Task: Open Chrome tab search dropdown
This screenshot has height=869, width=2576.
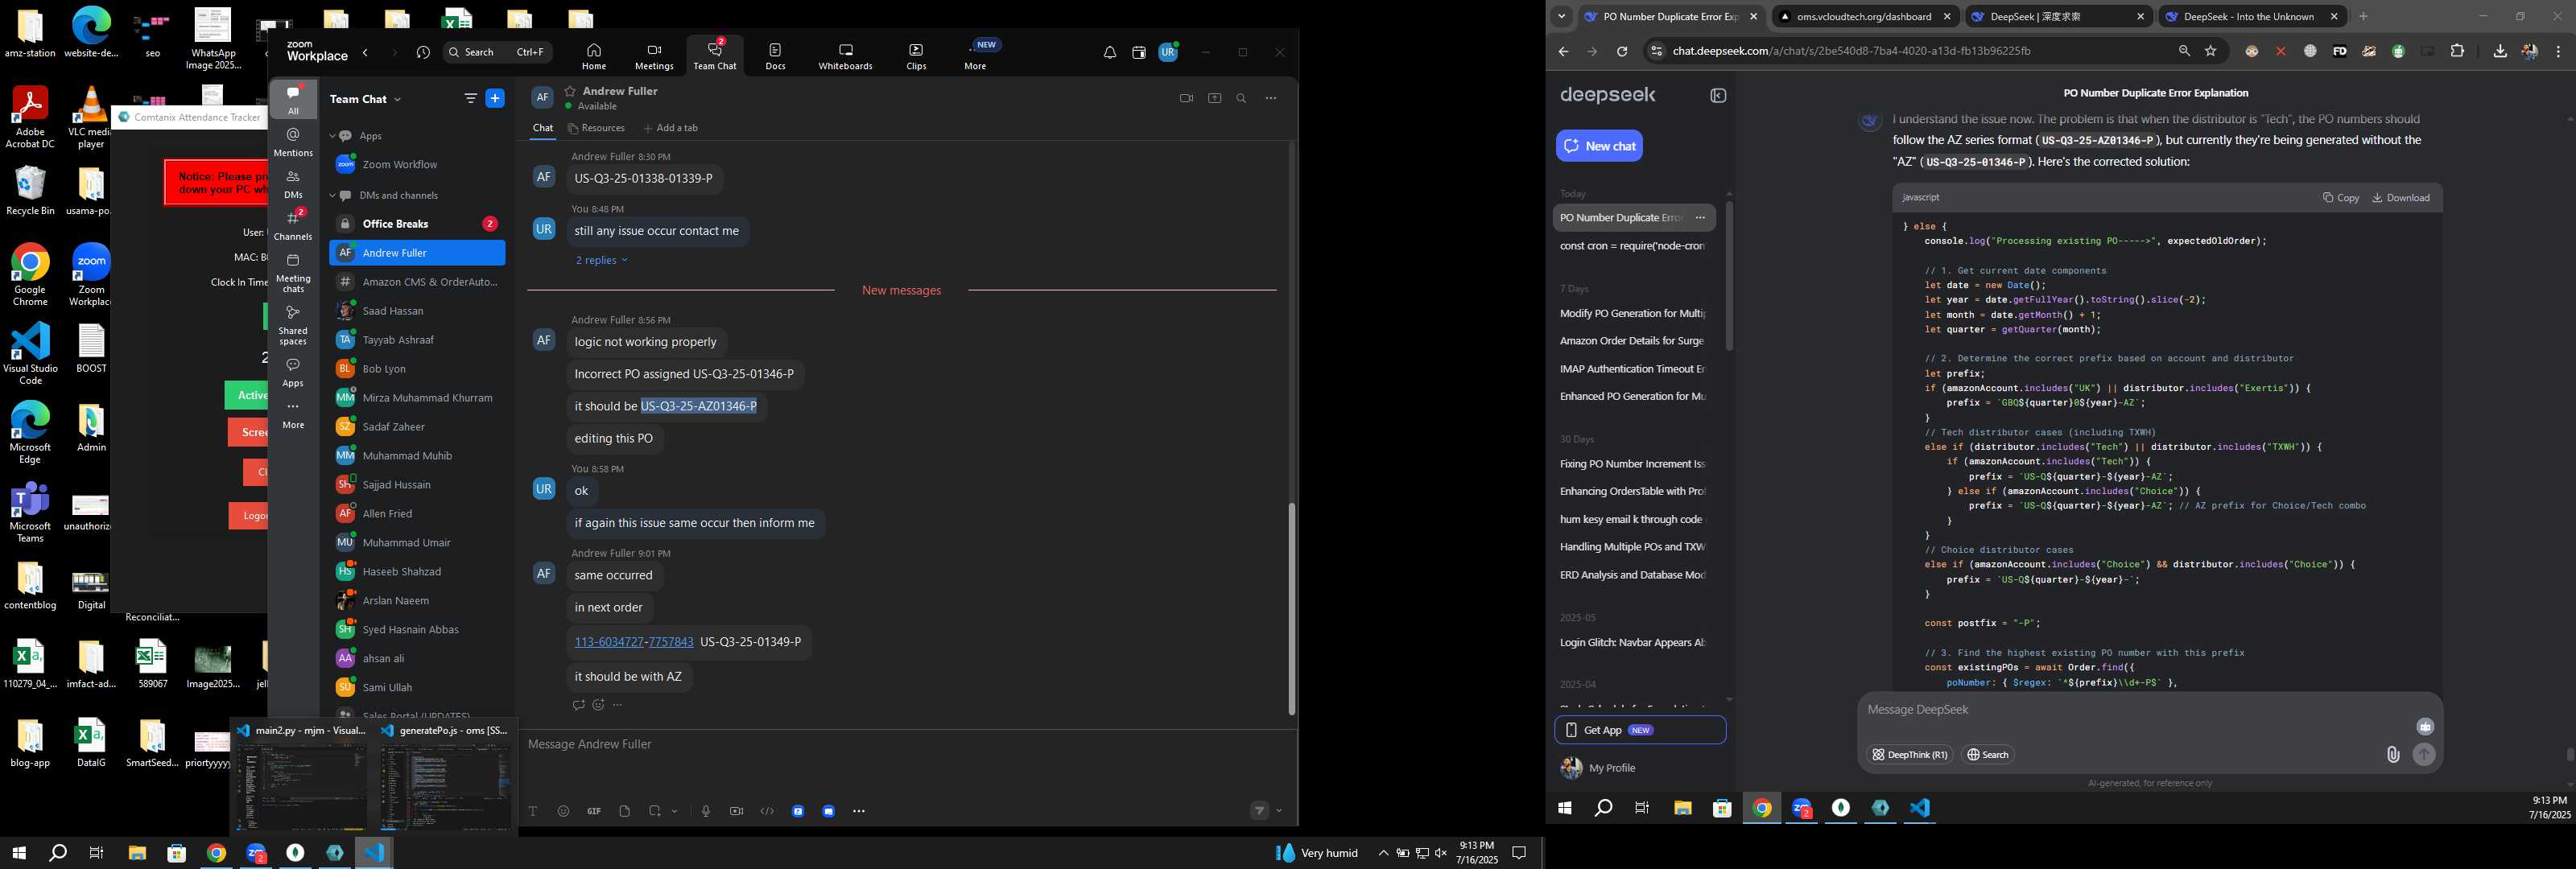Action: (1561, 16)
